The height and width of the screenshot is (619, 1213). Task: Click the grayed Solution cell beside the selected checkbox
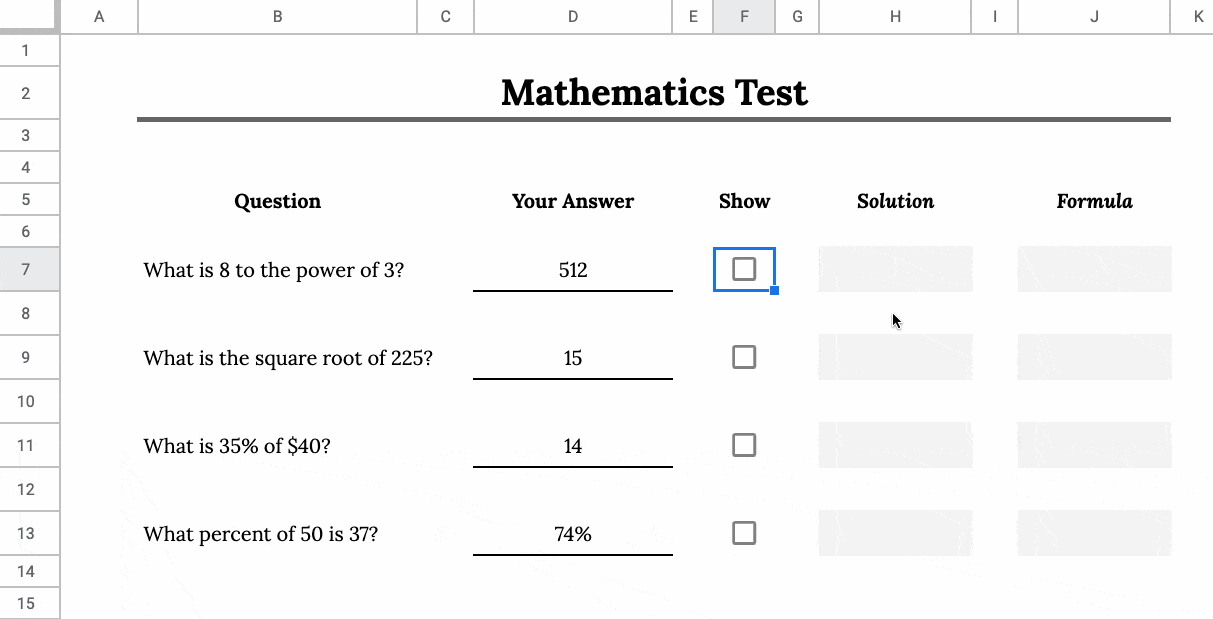[x=894, y=269]
